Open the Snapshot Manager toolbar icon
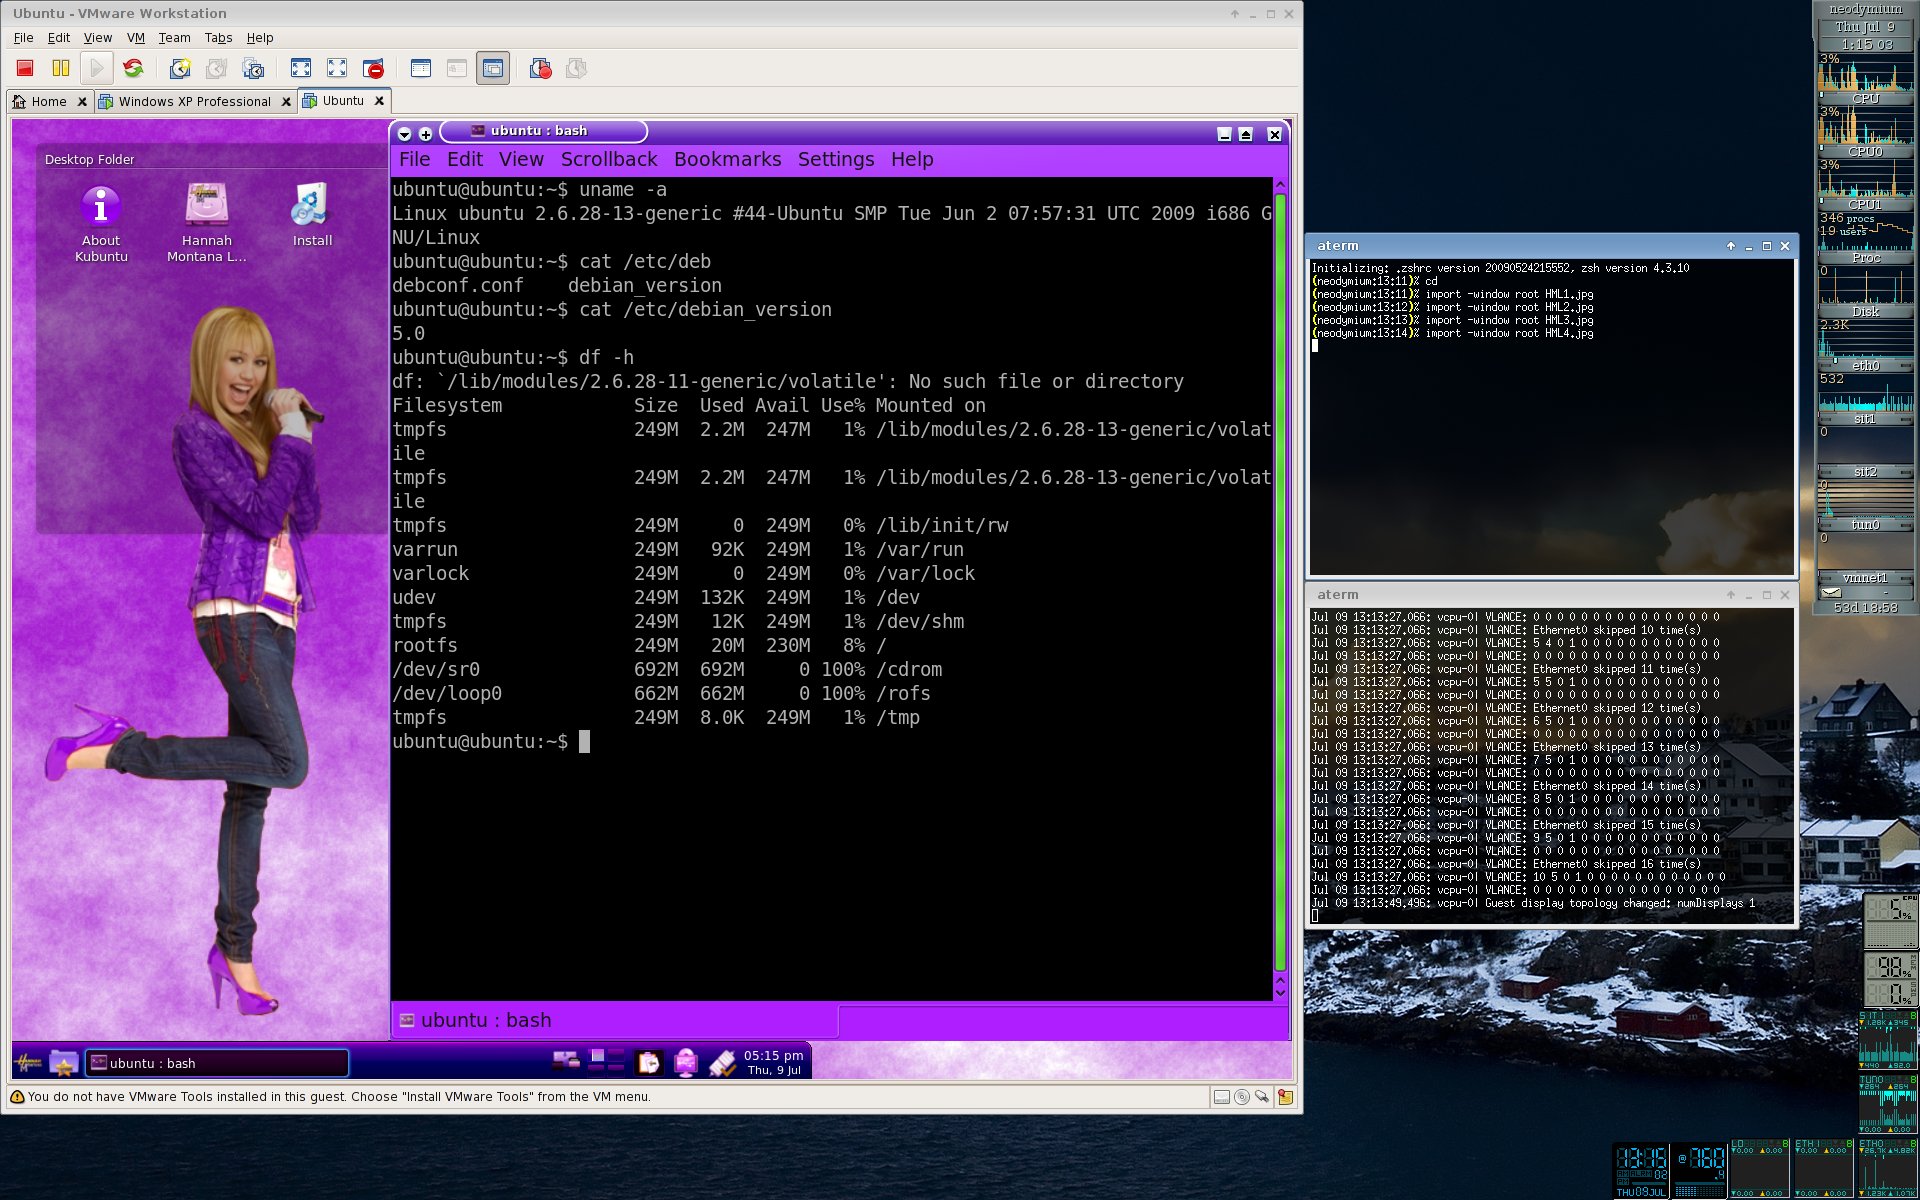The image size is (1920, 1200). point(253,68)
